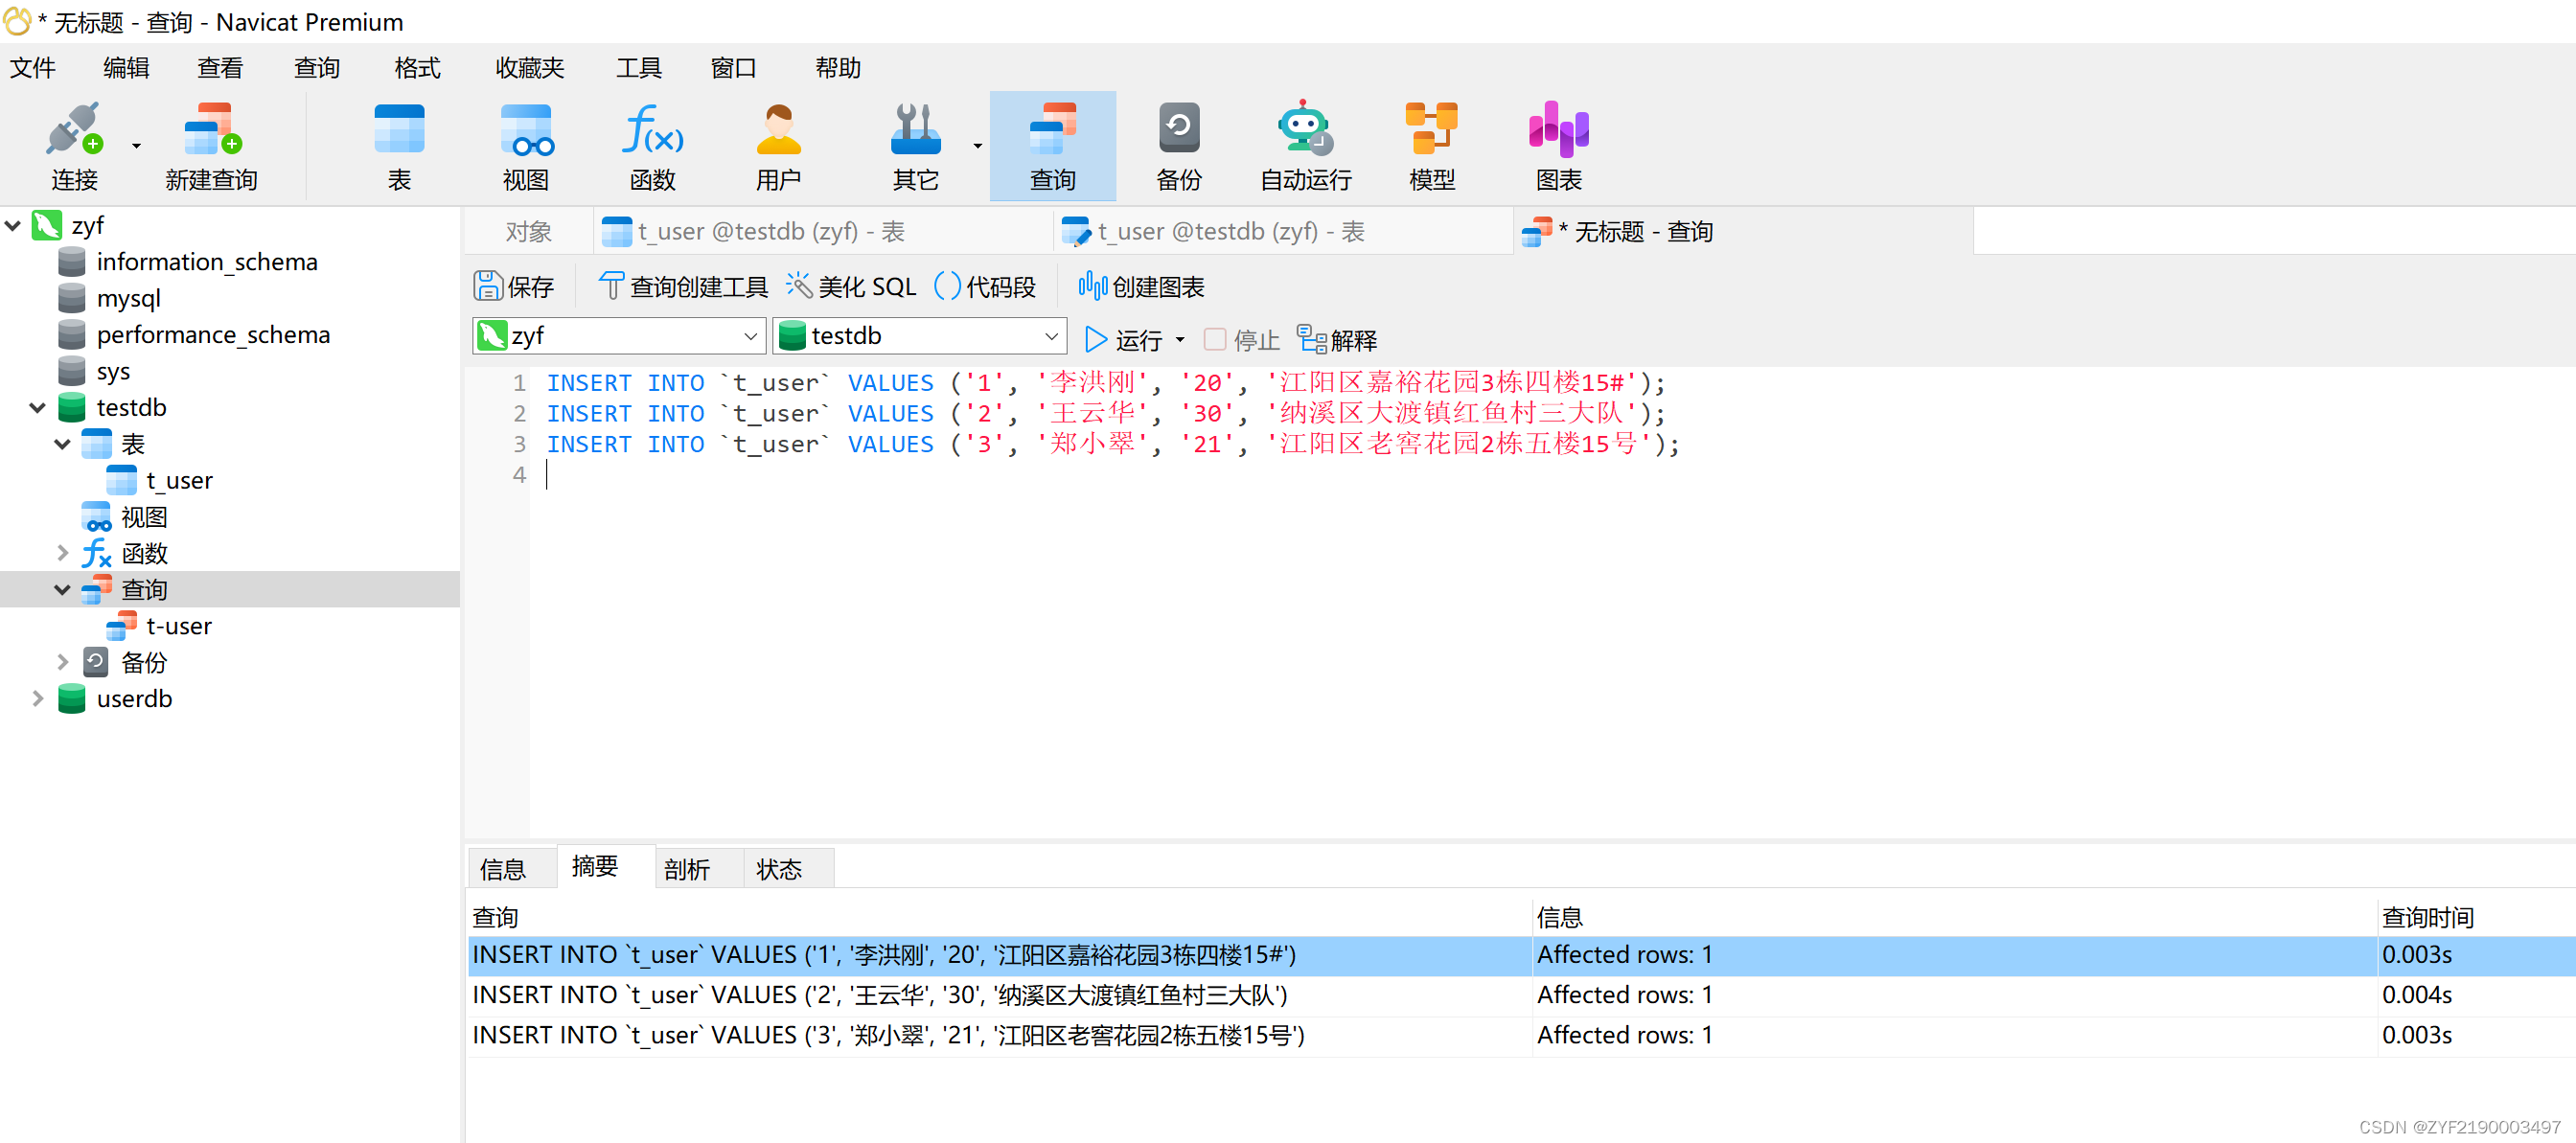Image resolution: width=2576 pixels, height=1143 pixels.
Task: Open the zyf connection dropdown
Action: click(x=749, y=337)
